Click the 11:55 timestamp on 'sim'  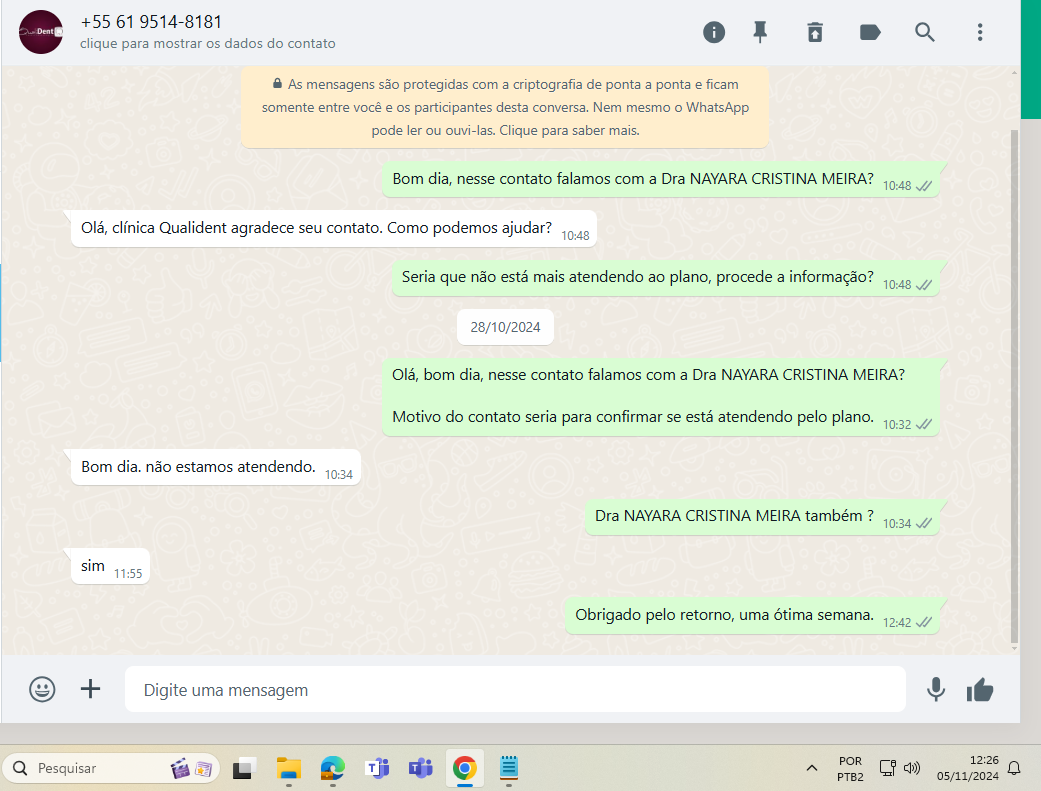(x=128, y=574)
